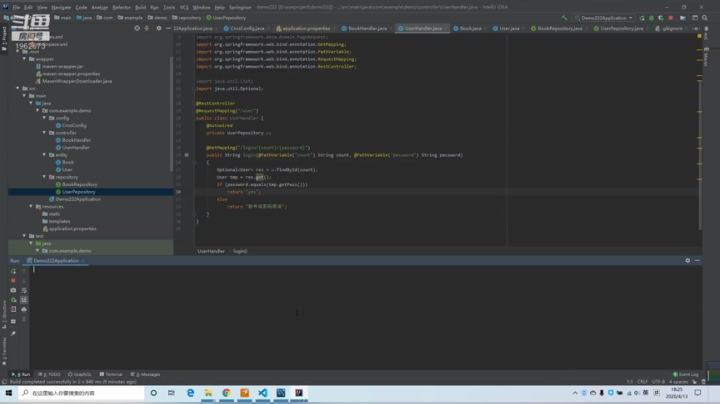Rerun application in the Run panel
The height and width of the screenshot is (404, 720).
(x=13, y=271)
